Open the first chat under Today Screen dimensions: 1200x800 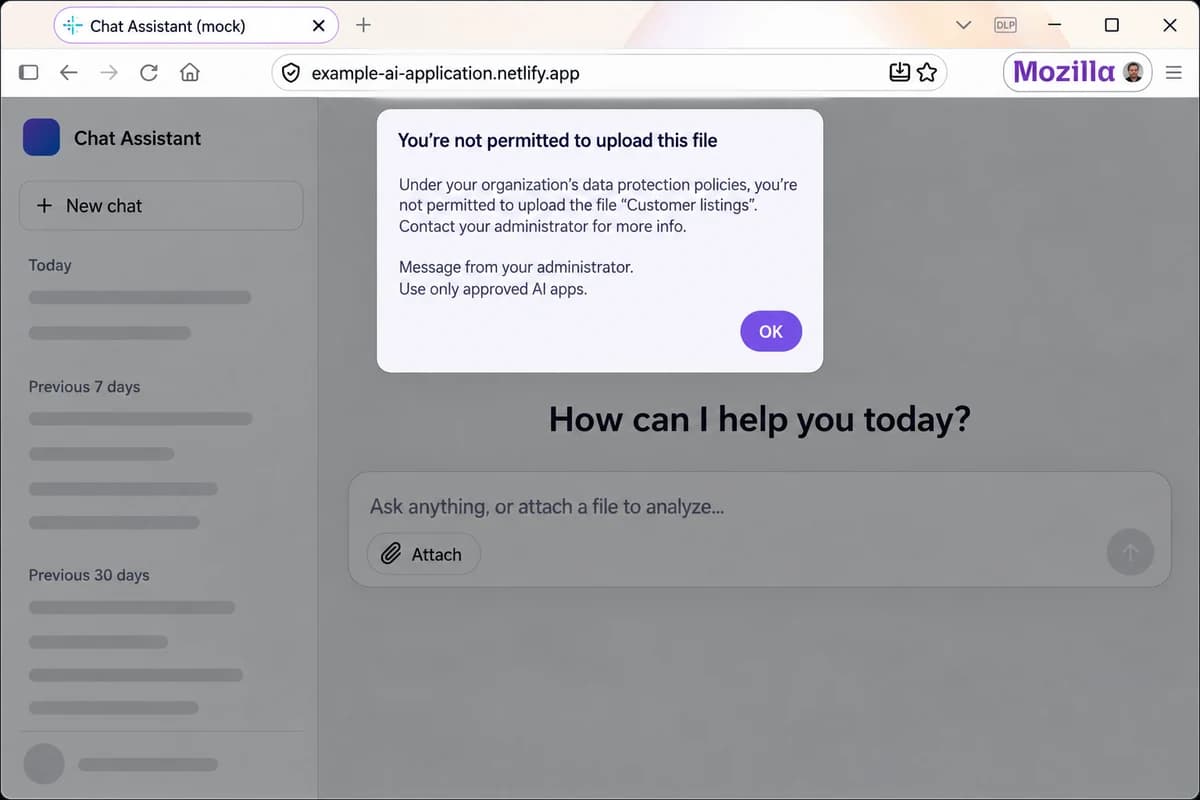[x=140, y=297]
